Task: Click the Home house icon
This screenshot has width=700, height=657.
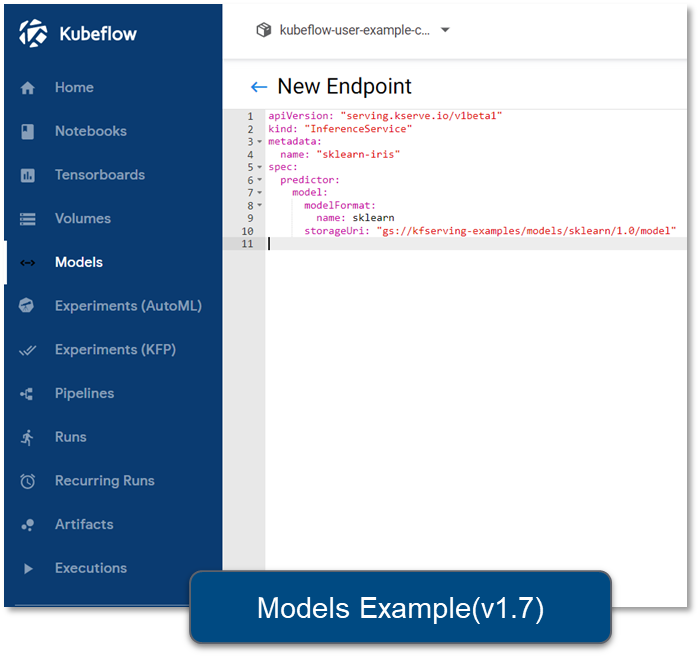Action: [x=28, y=87]
